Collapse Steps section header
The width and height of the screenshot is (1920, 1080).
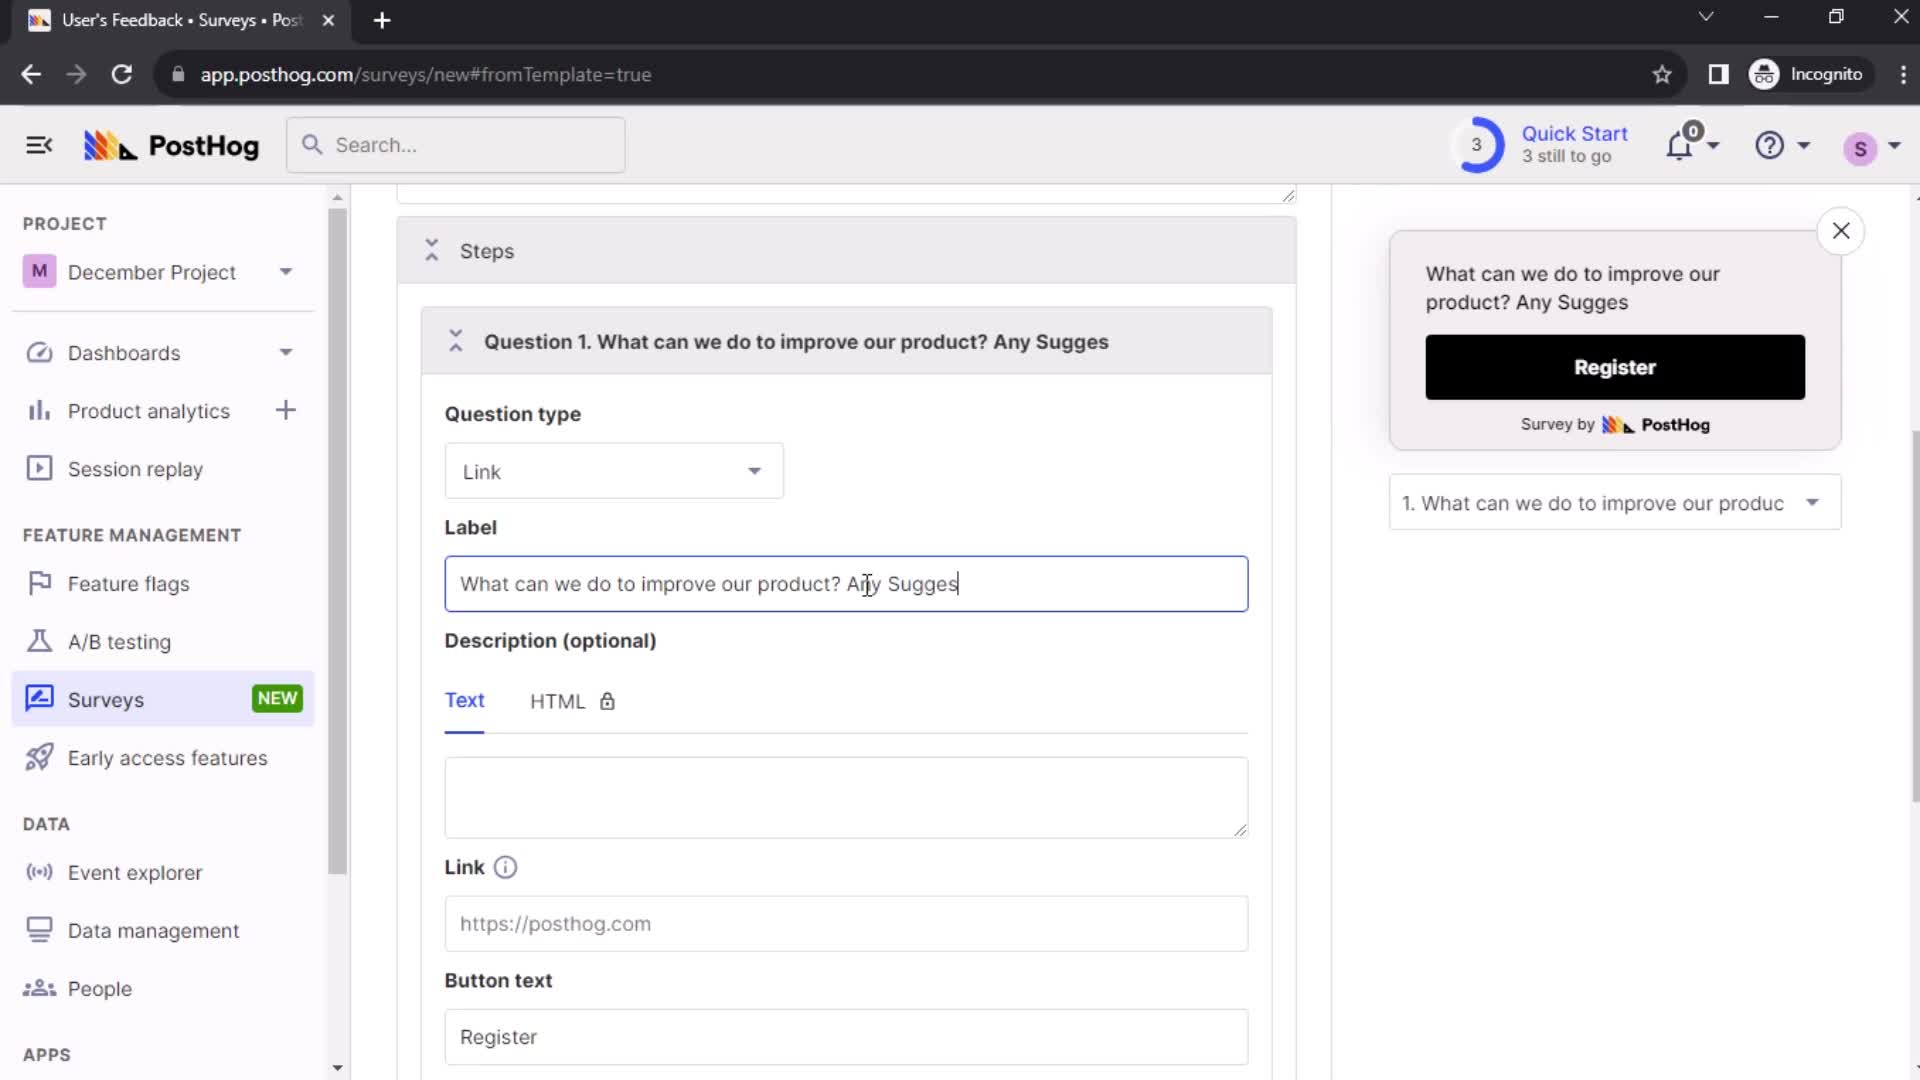pos(430,251)
